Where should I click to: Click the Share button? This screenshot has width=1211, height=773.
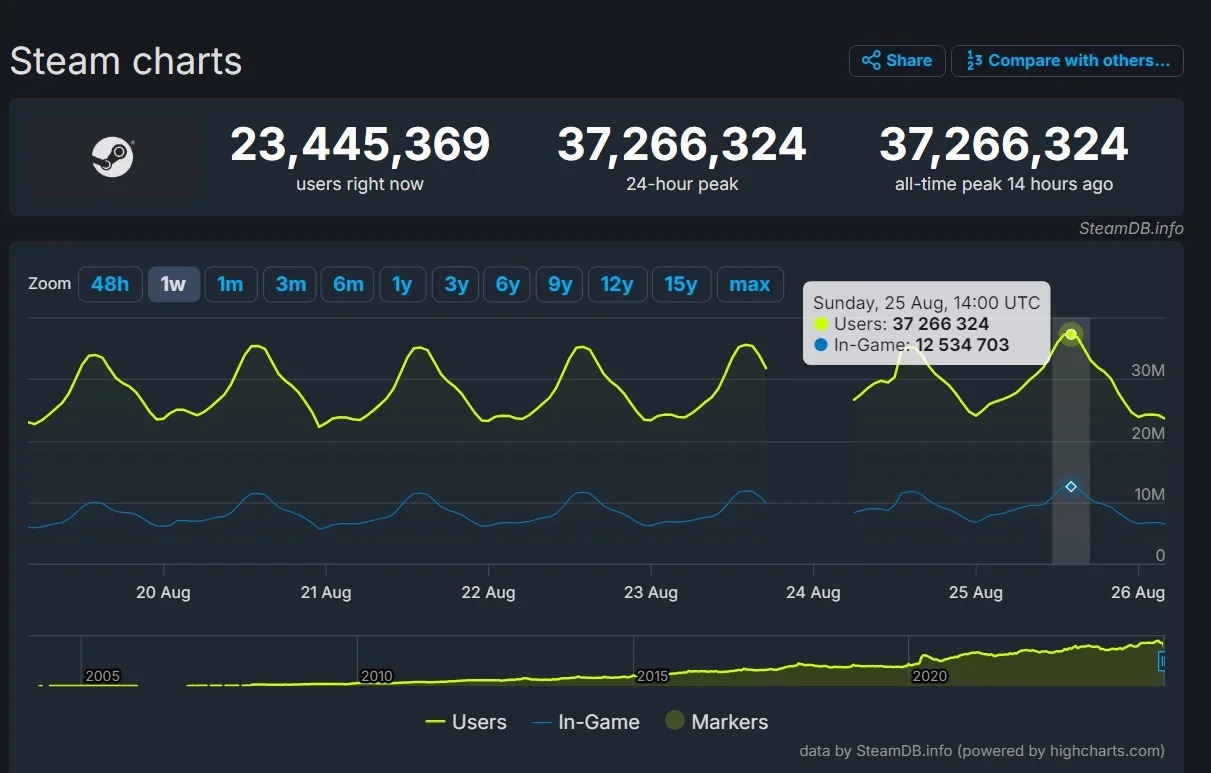[x=897, y=60]
